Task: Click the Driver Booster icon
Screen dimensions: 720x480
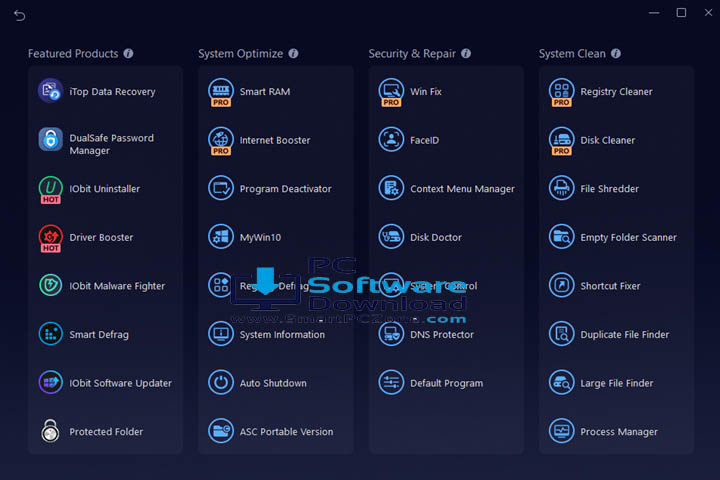Action: coord(51,238)
